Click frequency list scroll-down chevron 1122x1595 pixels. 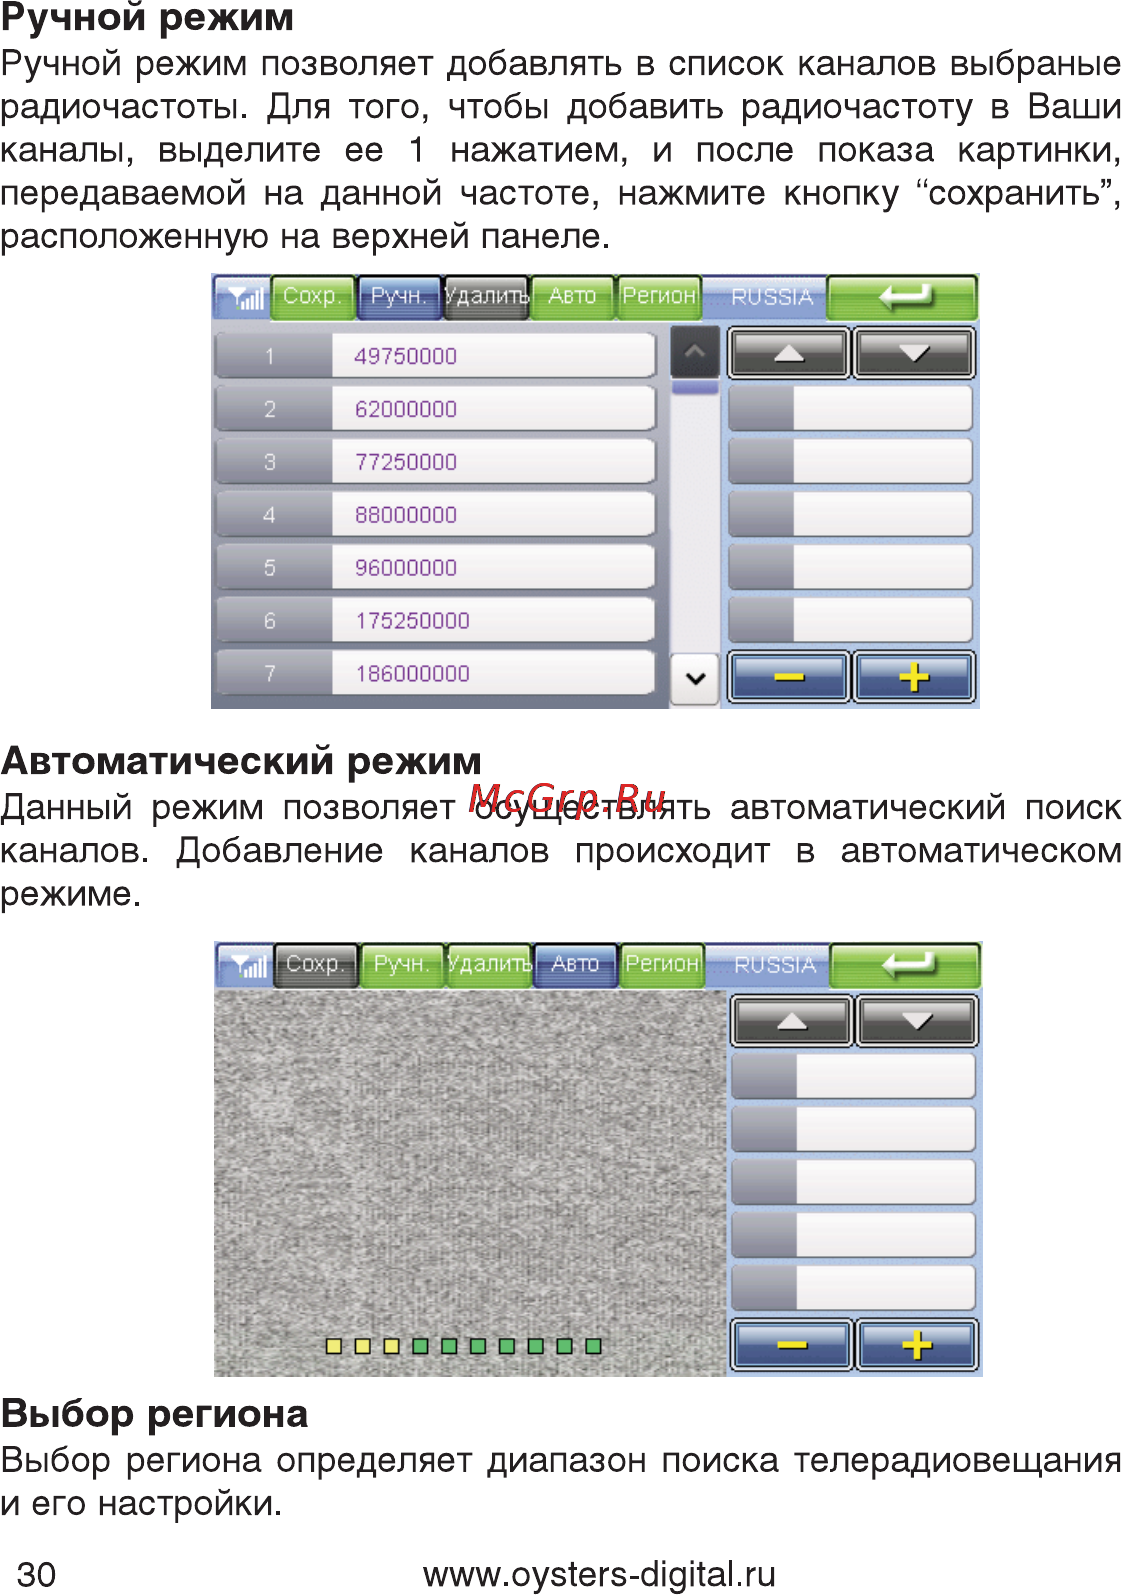(695, 678)
